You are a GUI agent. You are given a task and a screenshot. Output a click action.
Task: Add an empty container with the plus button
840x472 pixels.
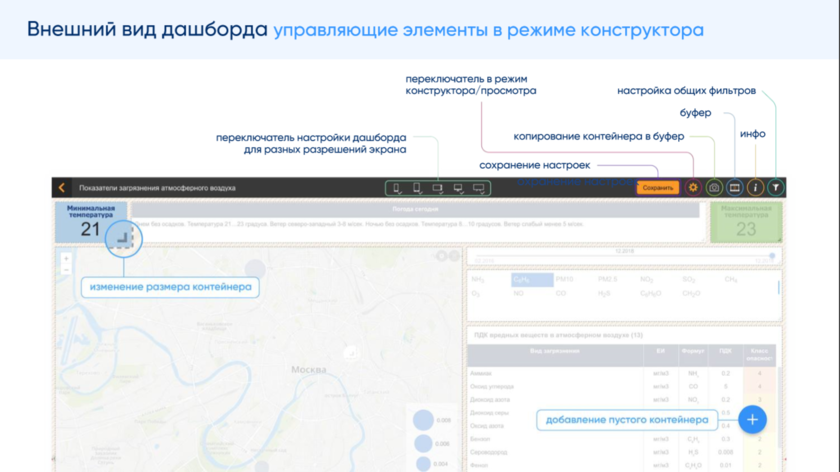[x=752, y=420]
